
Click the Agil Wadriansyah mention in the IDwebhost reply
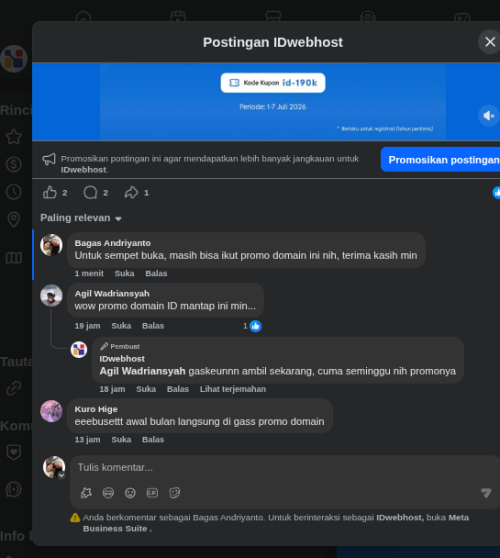142,371
